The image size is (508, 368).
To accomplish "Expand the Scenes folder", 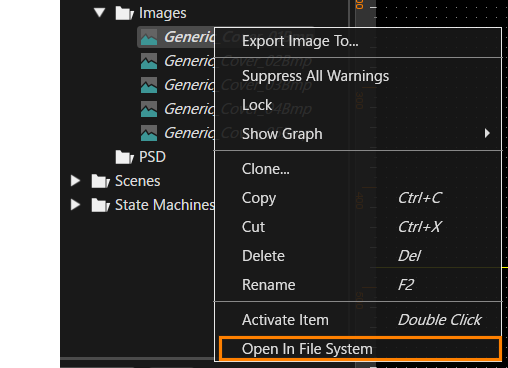I will point(76,181).
